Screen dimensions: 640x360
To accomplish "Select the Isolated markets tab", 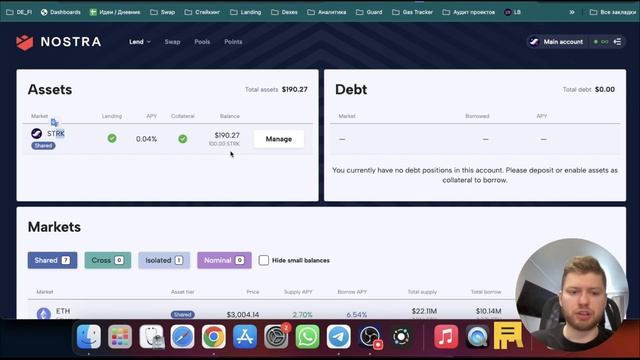I will tap(164, 260).
